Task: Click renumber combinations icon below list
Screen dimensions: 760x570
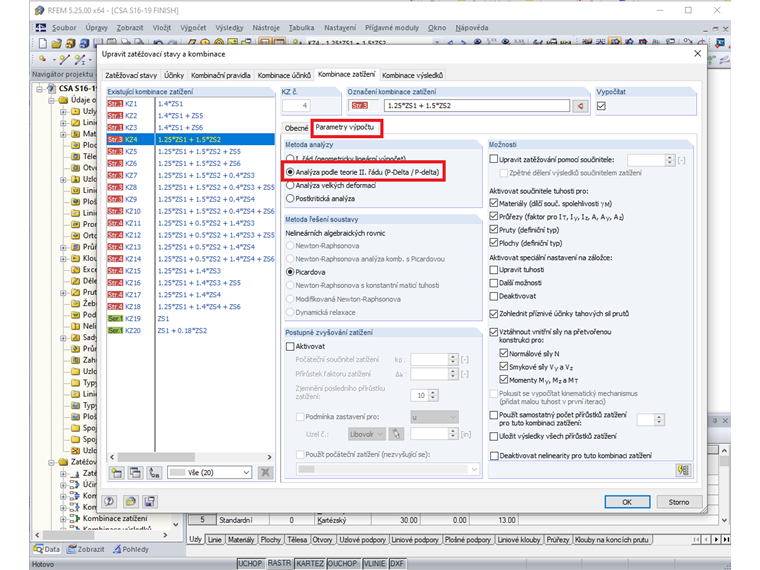Action: [154, 473]
